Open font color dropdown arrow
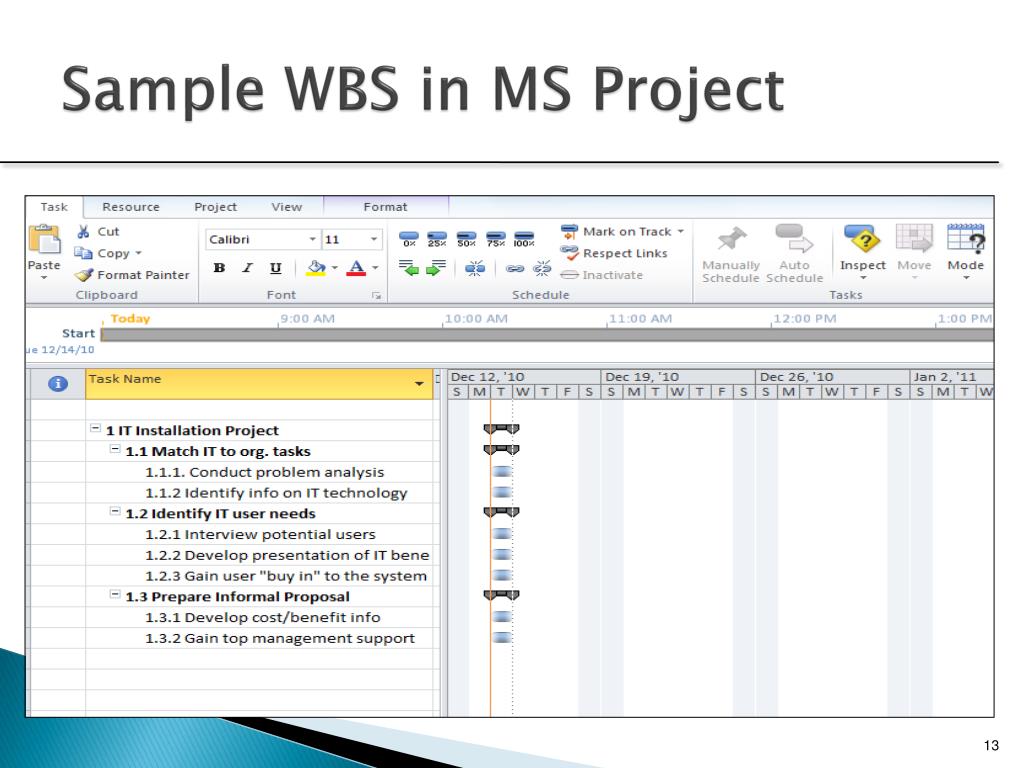Image resolution: width=1024 pixels, height=768 pixels. coord(375,268)
